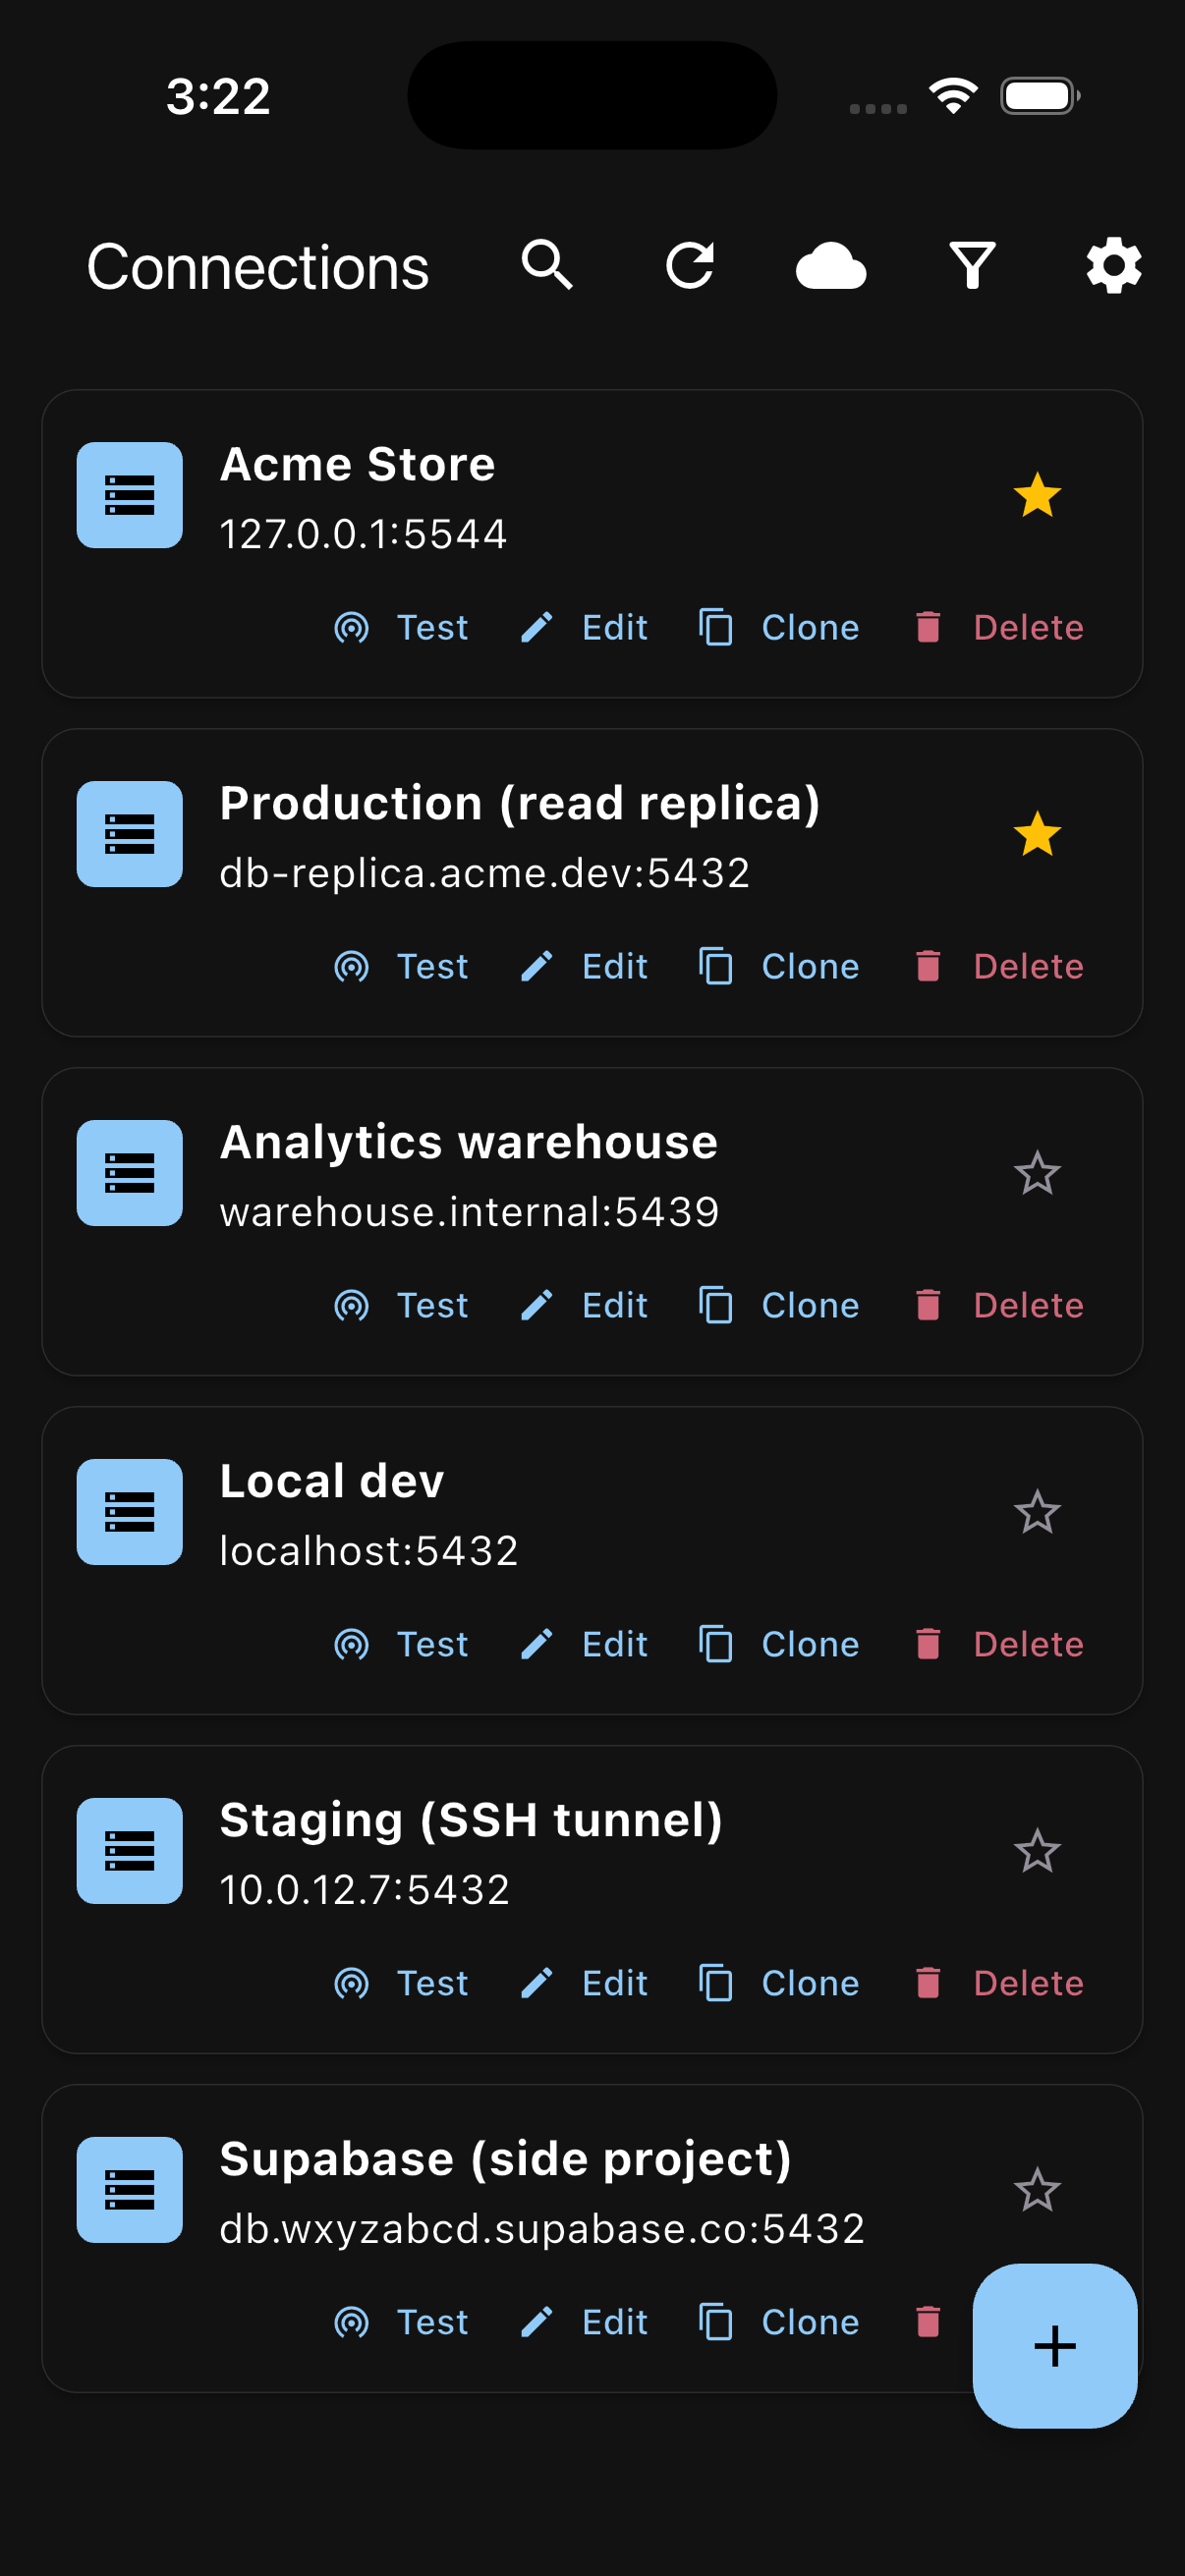
Task: Click trash icon on Supabase card
Action: [928, 2323]
